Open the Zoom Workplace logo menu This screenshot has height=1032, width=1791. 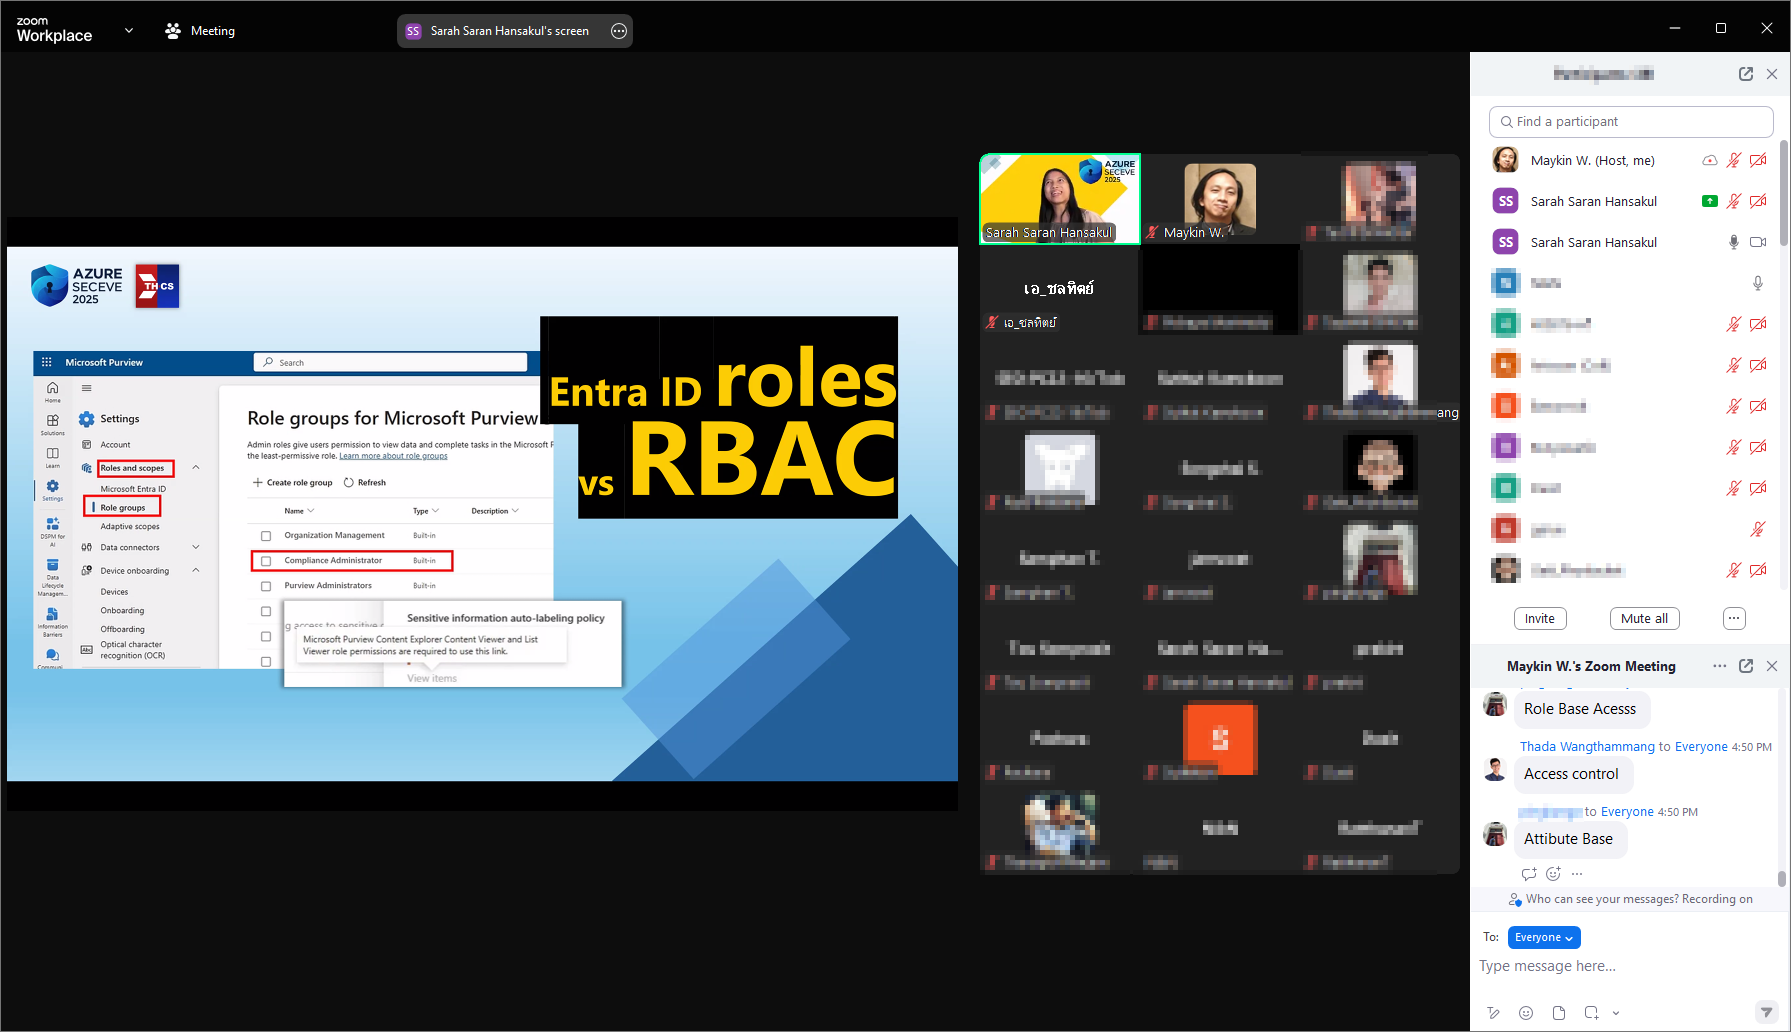[x=54, y=30]
